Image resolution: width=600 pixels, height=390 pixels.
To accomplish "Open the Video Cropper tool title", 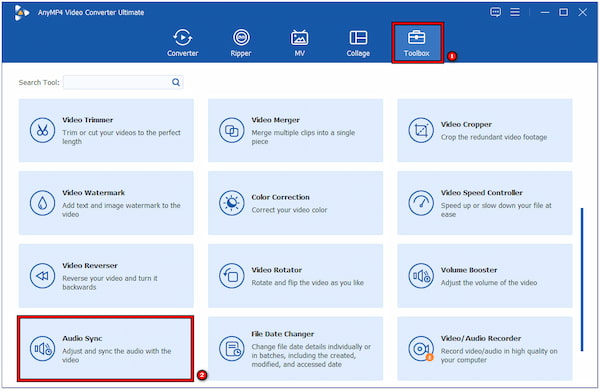I will click(x=466, y=124).
